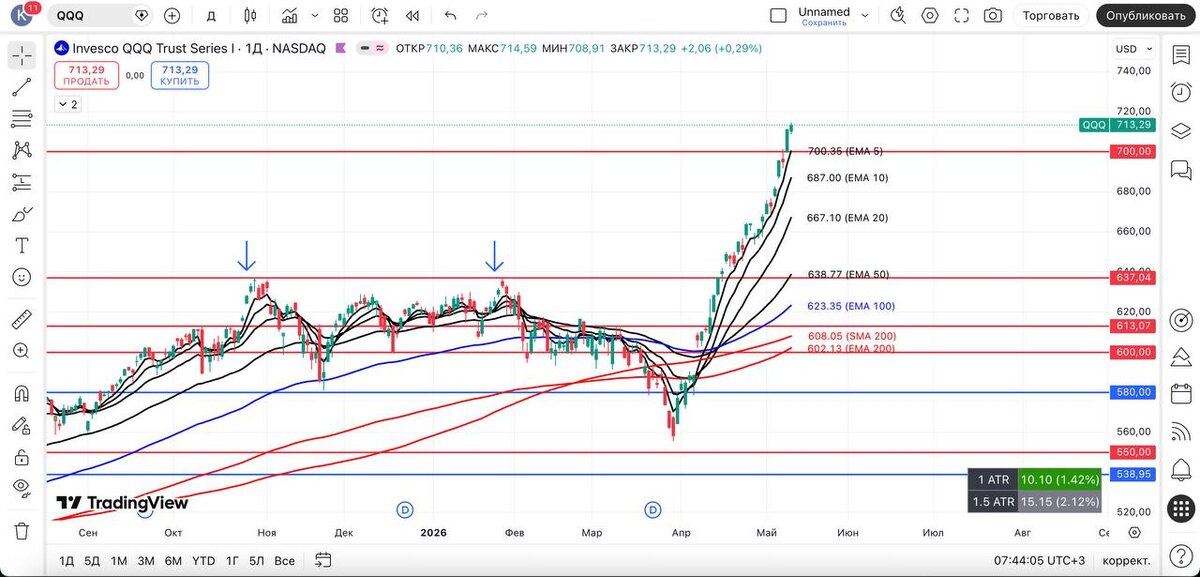Click the Опубликовать button

tap(1147, 15)
